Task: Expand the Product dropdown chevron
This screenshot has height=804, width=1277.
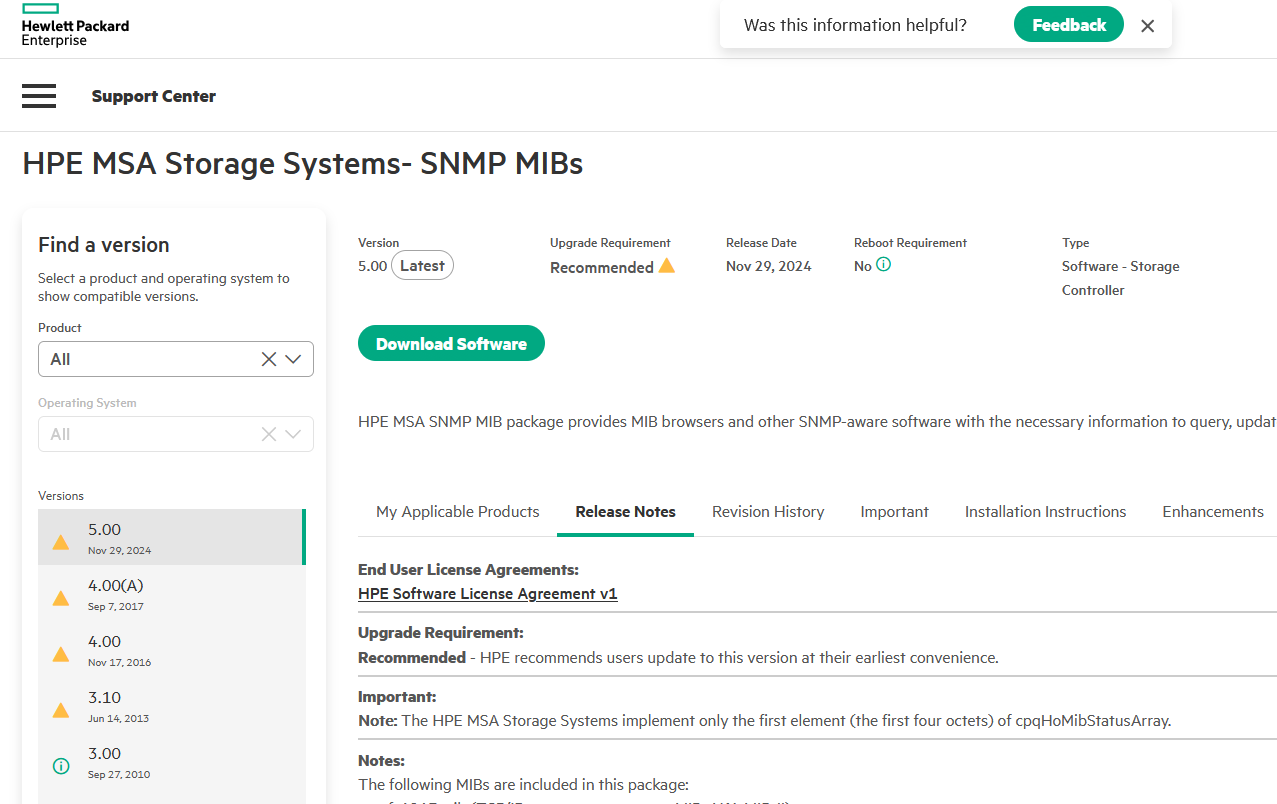Action: pyautogui.click(x=293, y=359)
